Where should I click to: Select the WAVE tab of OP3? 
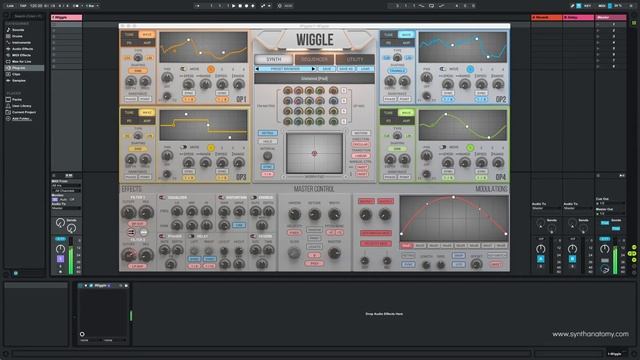[147, 112]
